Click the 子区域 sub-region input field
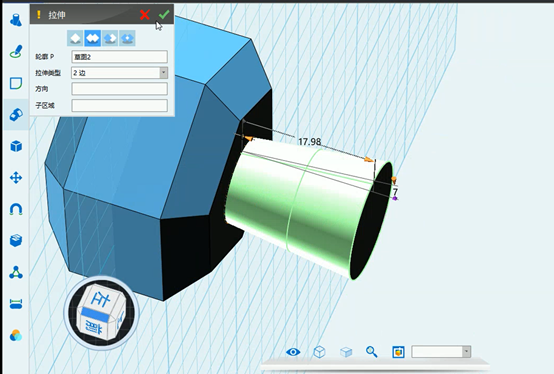This screenshot has height=374, width=554. pos(119,105)
